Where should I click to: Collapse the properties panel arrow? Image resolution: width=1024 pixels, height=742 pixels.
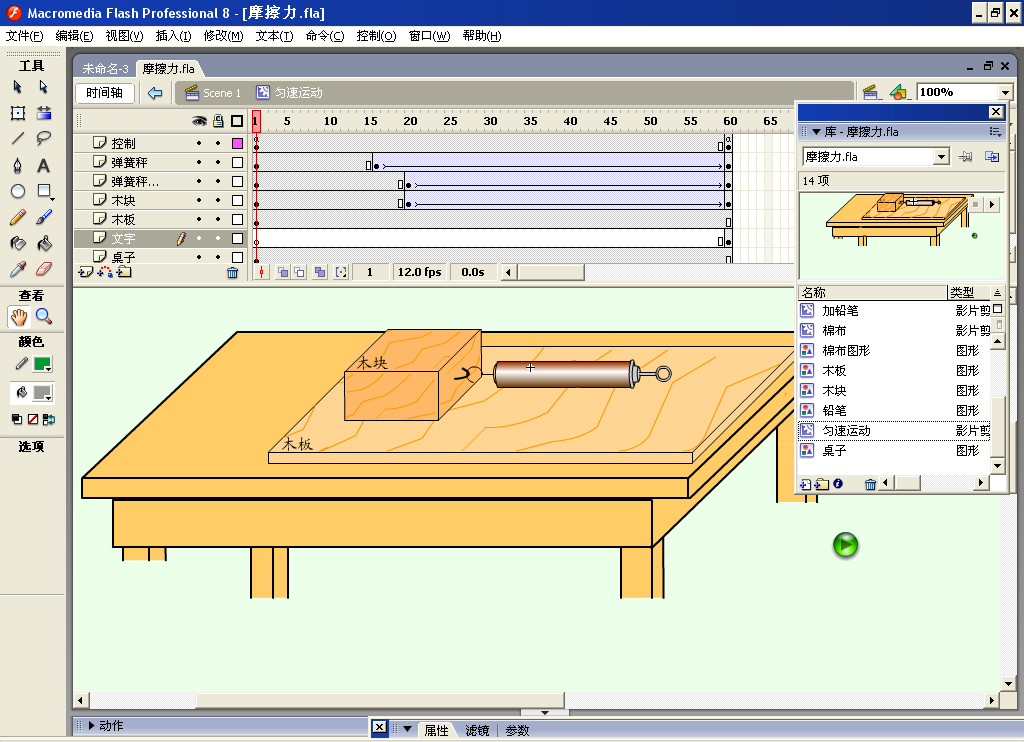408,729
